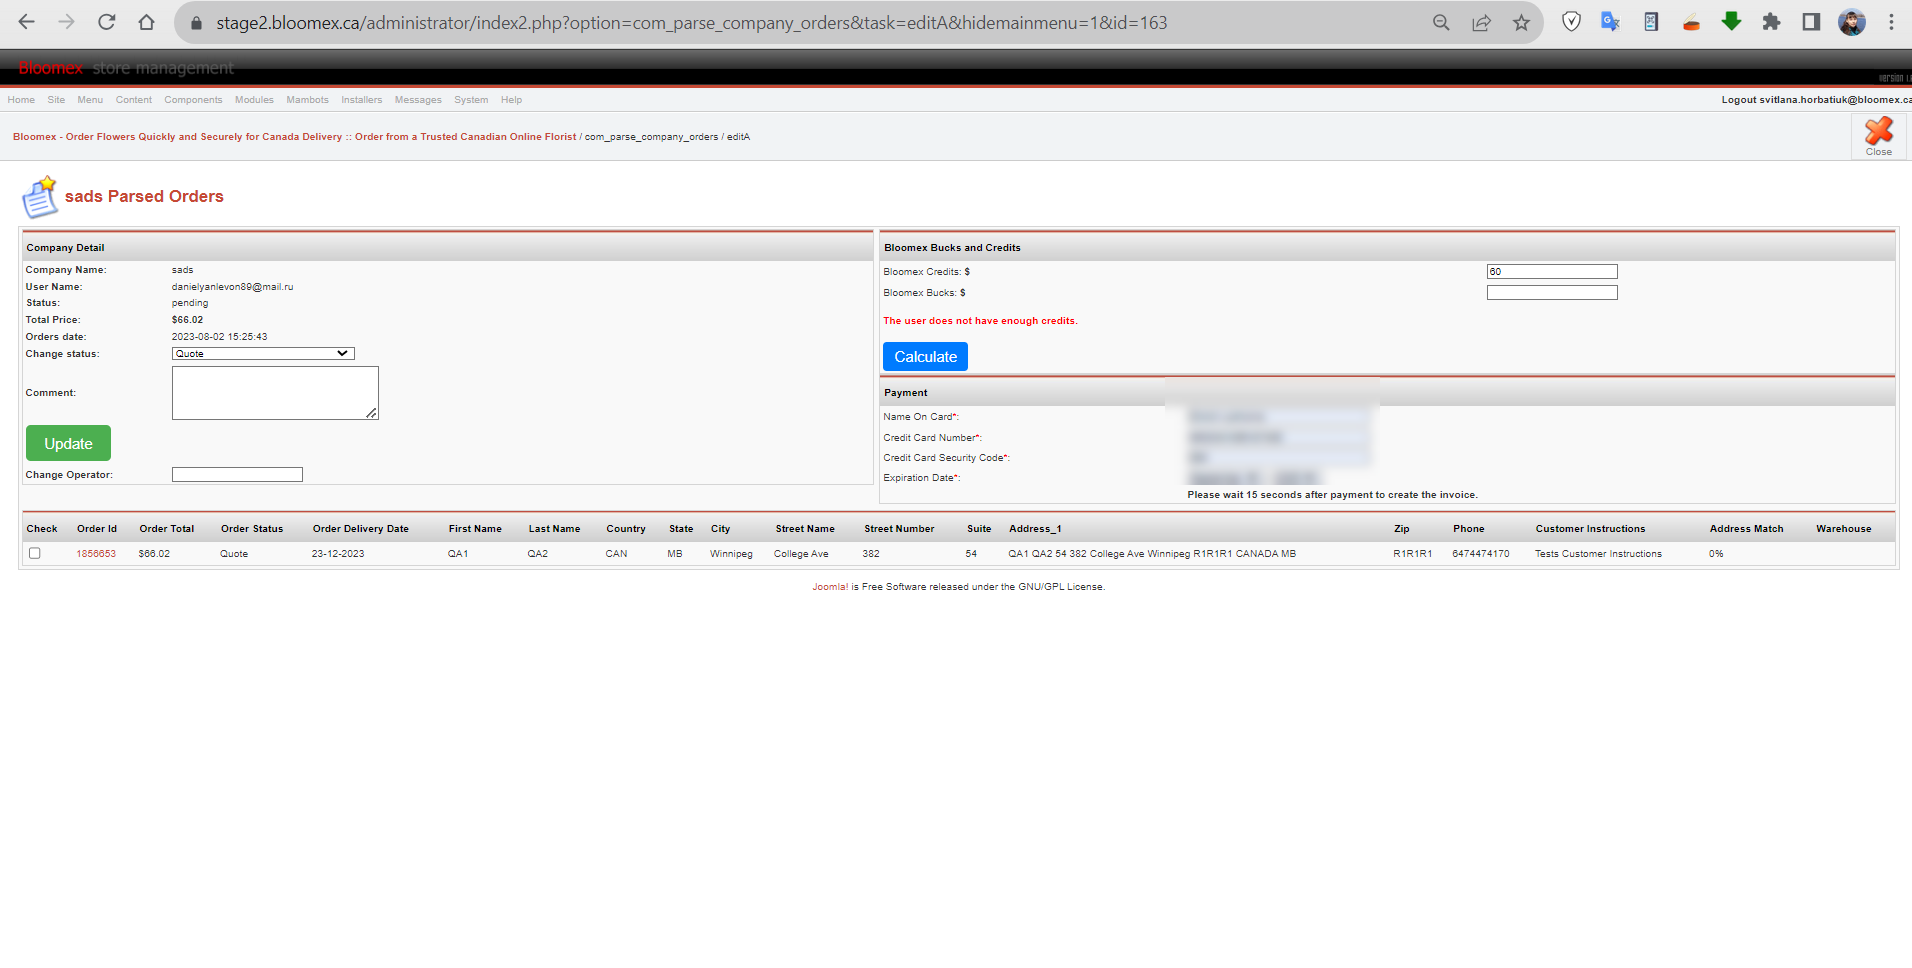Open the green download arrow extension
This screenshot has width=1912, height=968.
1731,22
